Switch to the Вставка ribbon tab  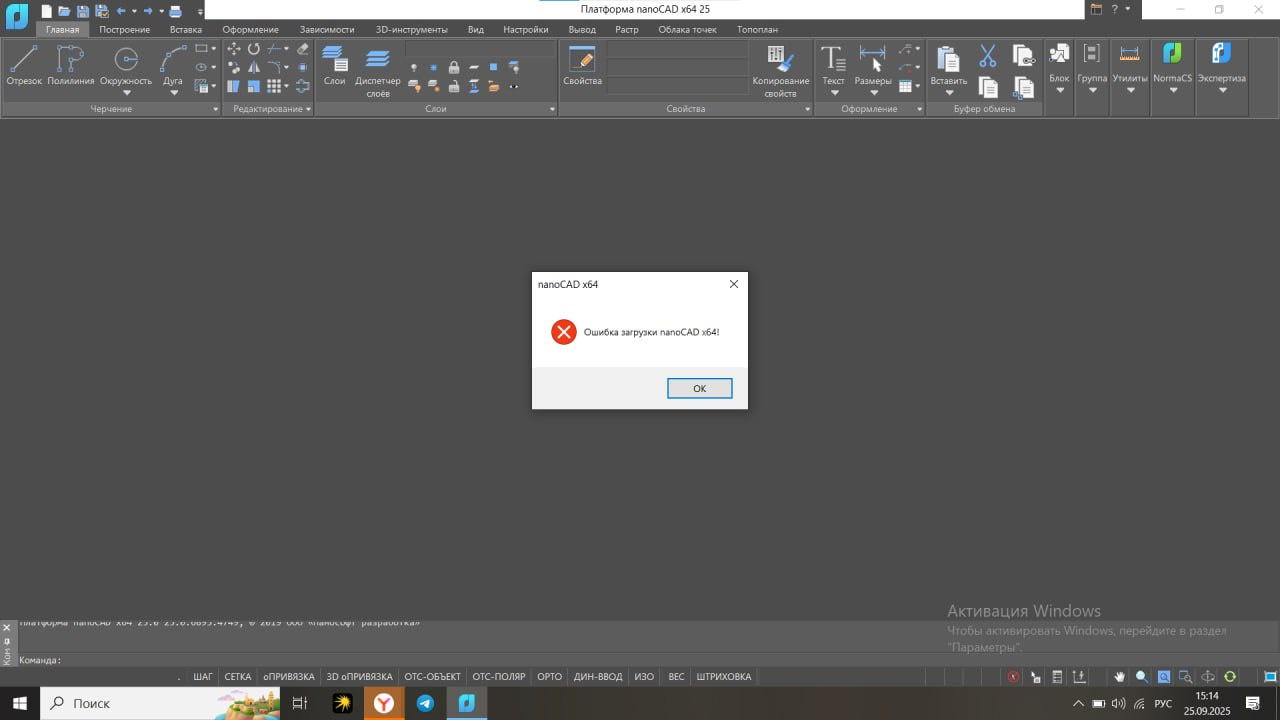185,30
